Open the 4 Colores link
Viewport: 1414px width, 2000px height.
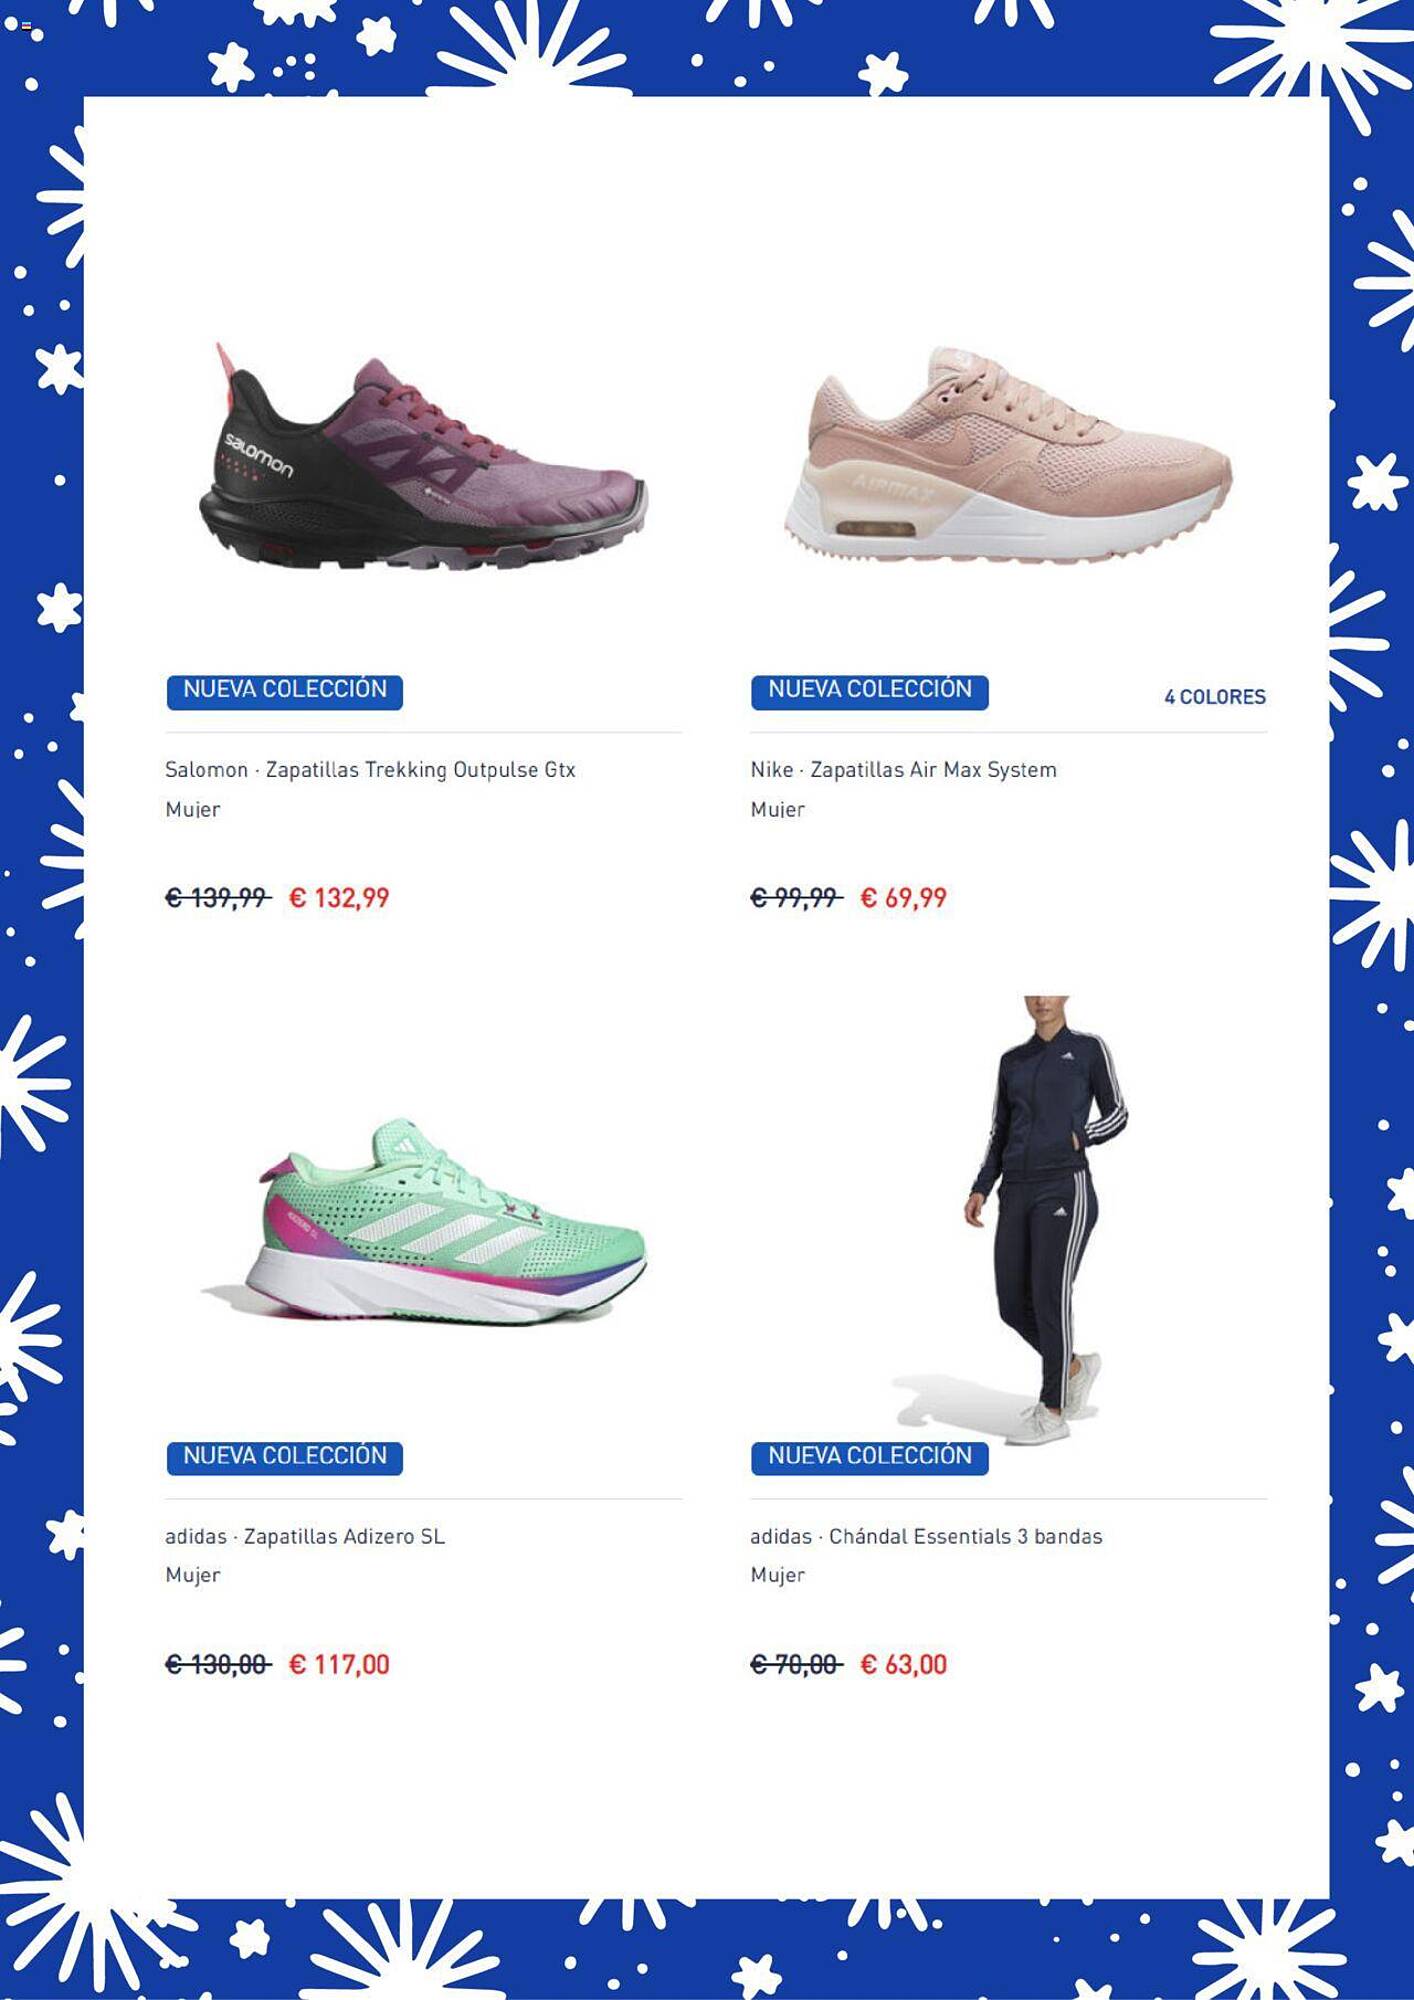[1215, 697]
